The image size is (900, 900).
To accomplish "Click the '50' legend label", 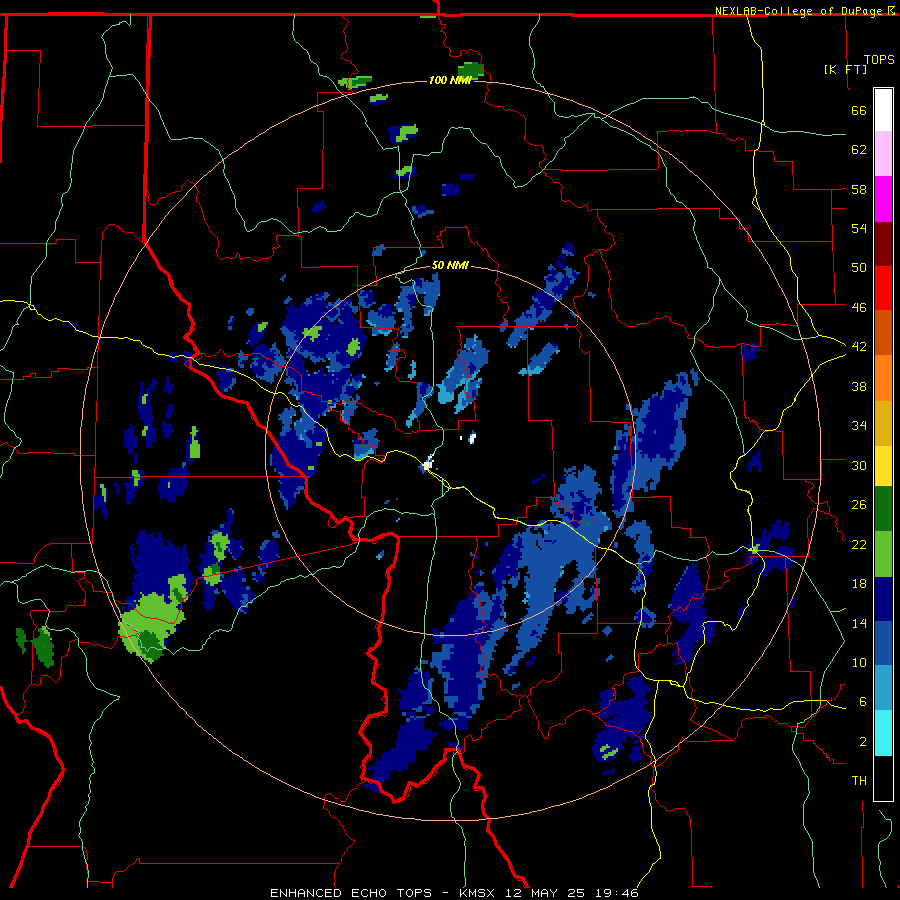I will tap(859, 267).
